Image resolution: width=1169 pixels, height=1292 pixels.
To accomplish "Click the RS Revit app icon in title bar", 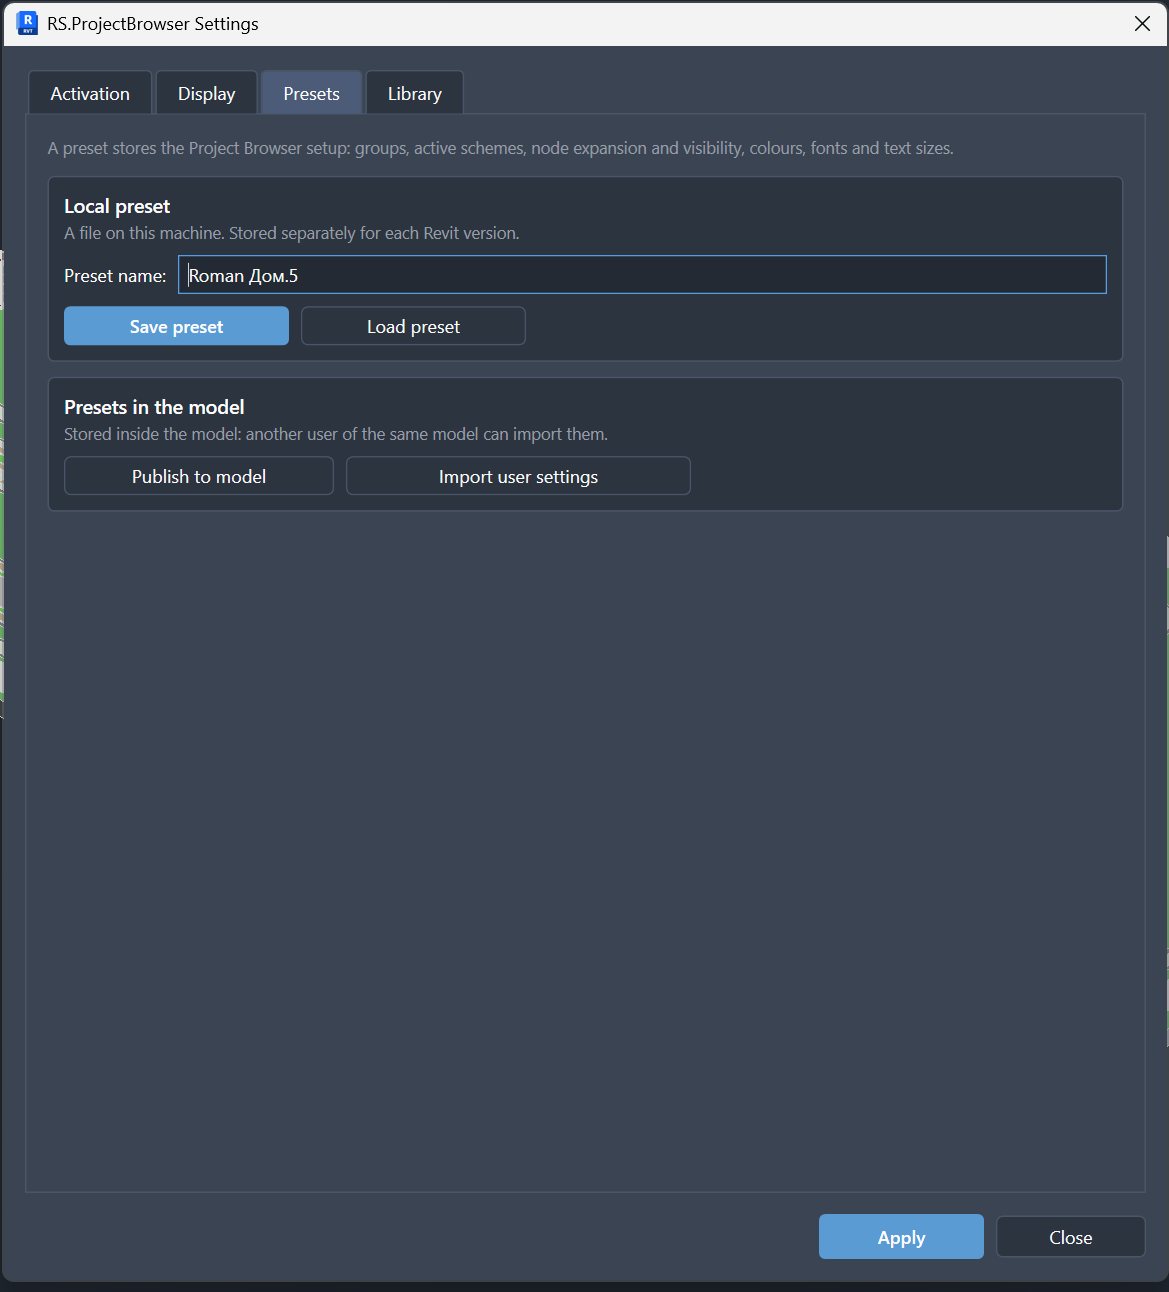I will (x=28, y=23).
